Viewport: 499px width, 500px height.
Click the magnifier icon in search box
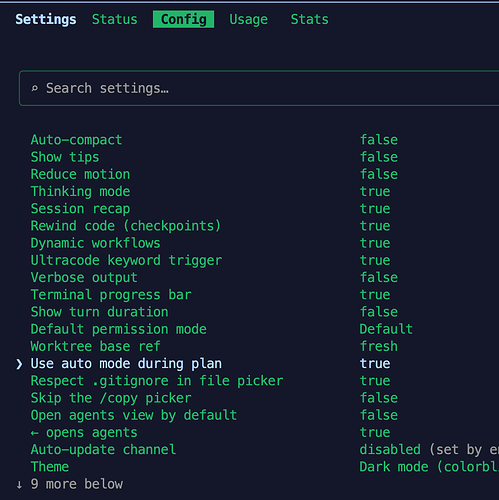click(x=35, y=88)
